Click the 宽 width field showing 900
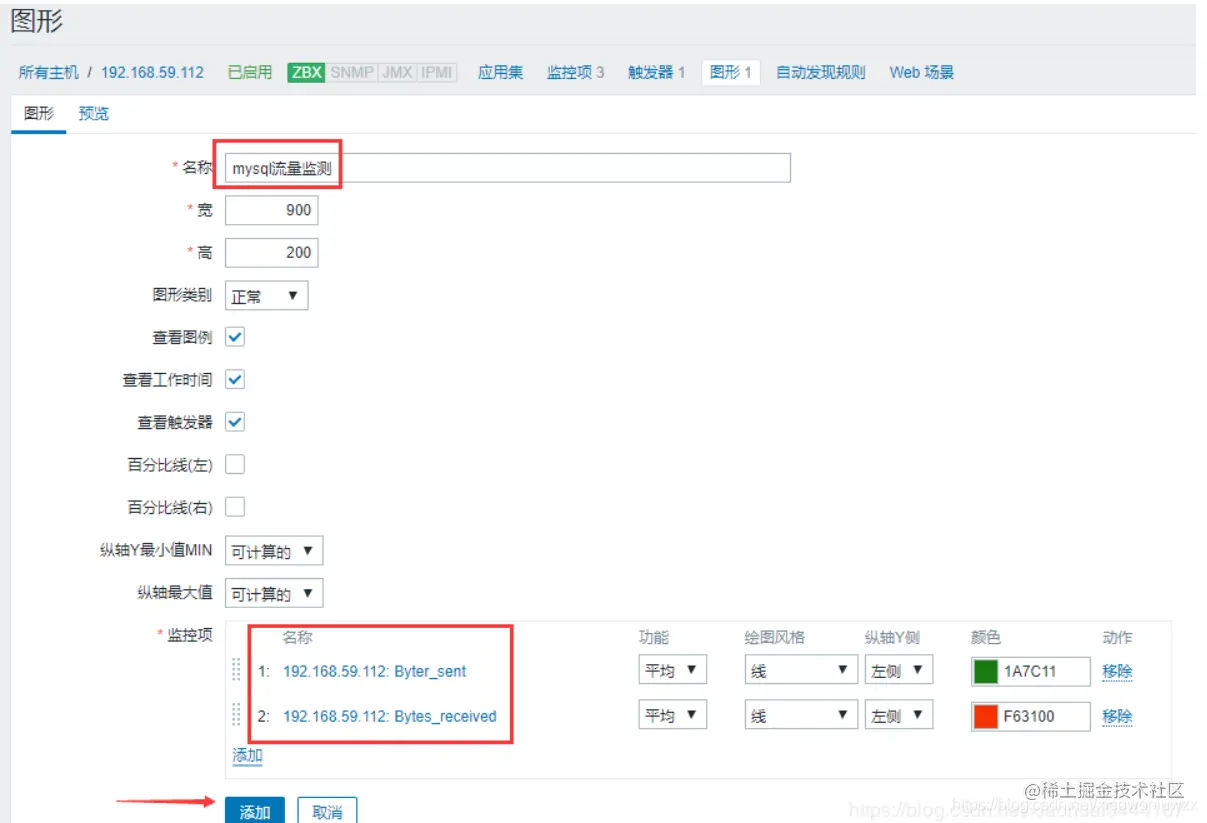1207x823 pixels. (271, 210)
